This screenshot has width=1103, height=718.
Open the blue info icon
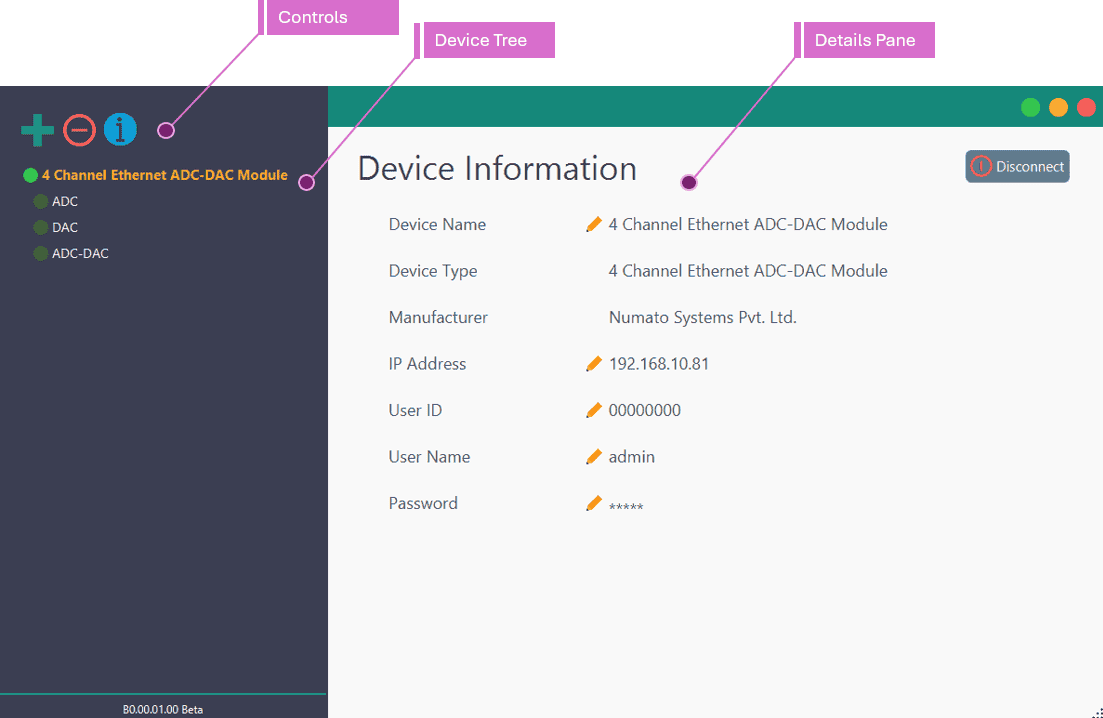pyautogui.click(x=120, y=130)
